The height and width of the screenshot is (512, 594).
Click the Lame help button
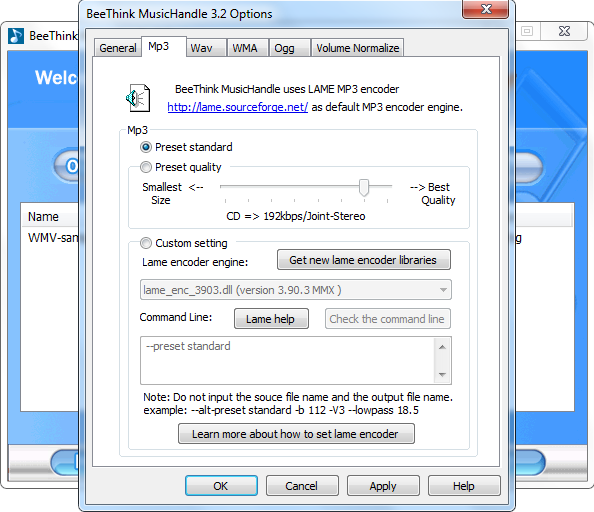pyautogui.click(x=271, y=319)
